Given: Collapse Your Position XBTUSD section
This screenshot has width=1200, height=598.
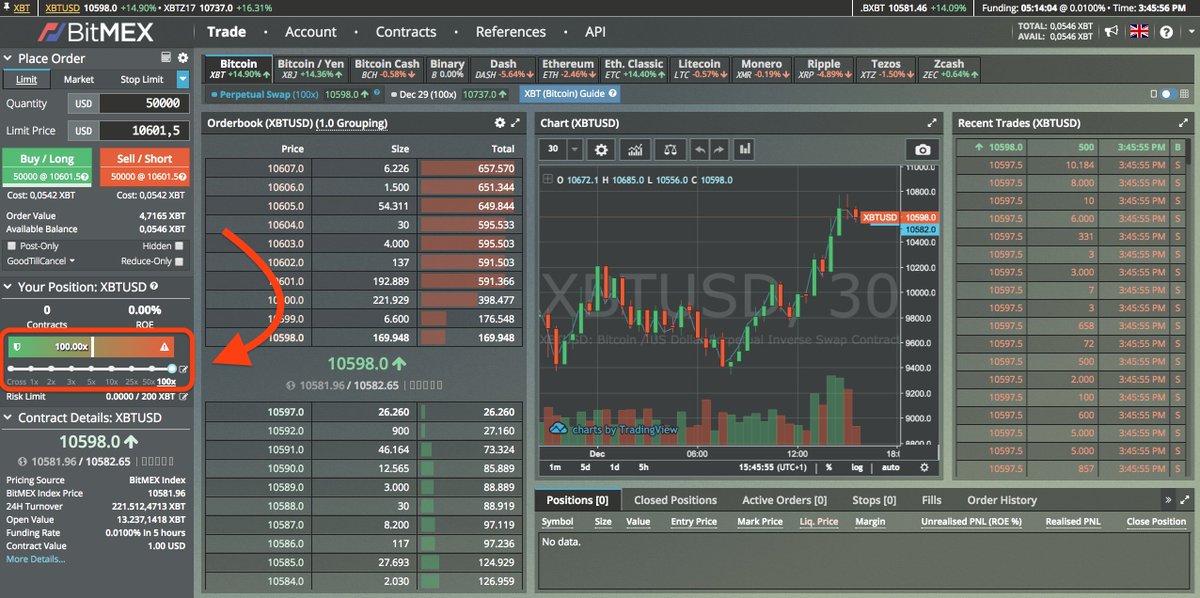Looking at the screenshot, I should 8,287.
